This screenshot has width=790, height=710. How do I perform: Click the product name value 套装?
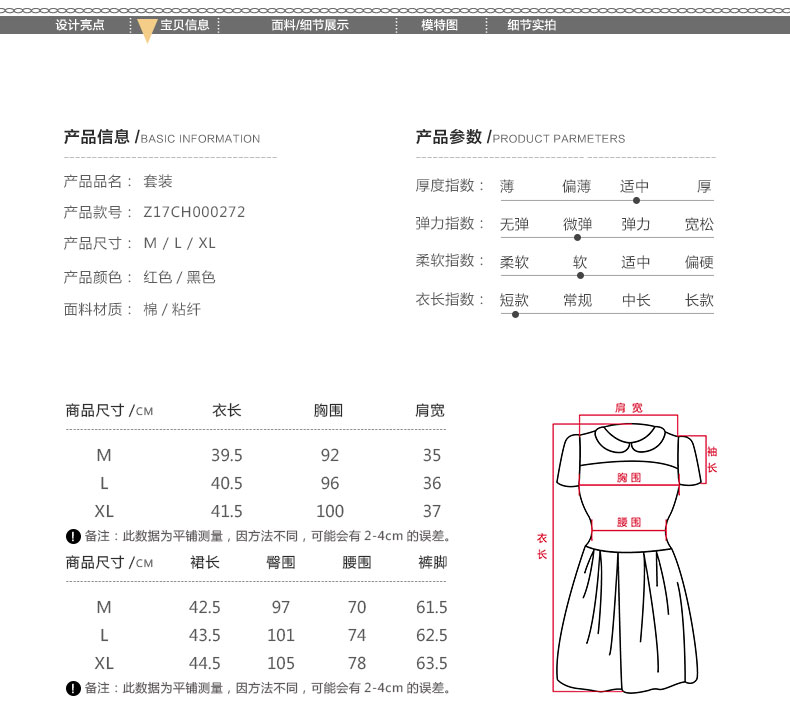pyautogui.click(x=158, y=181)
